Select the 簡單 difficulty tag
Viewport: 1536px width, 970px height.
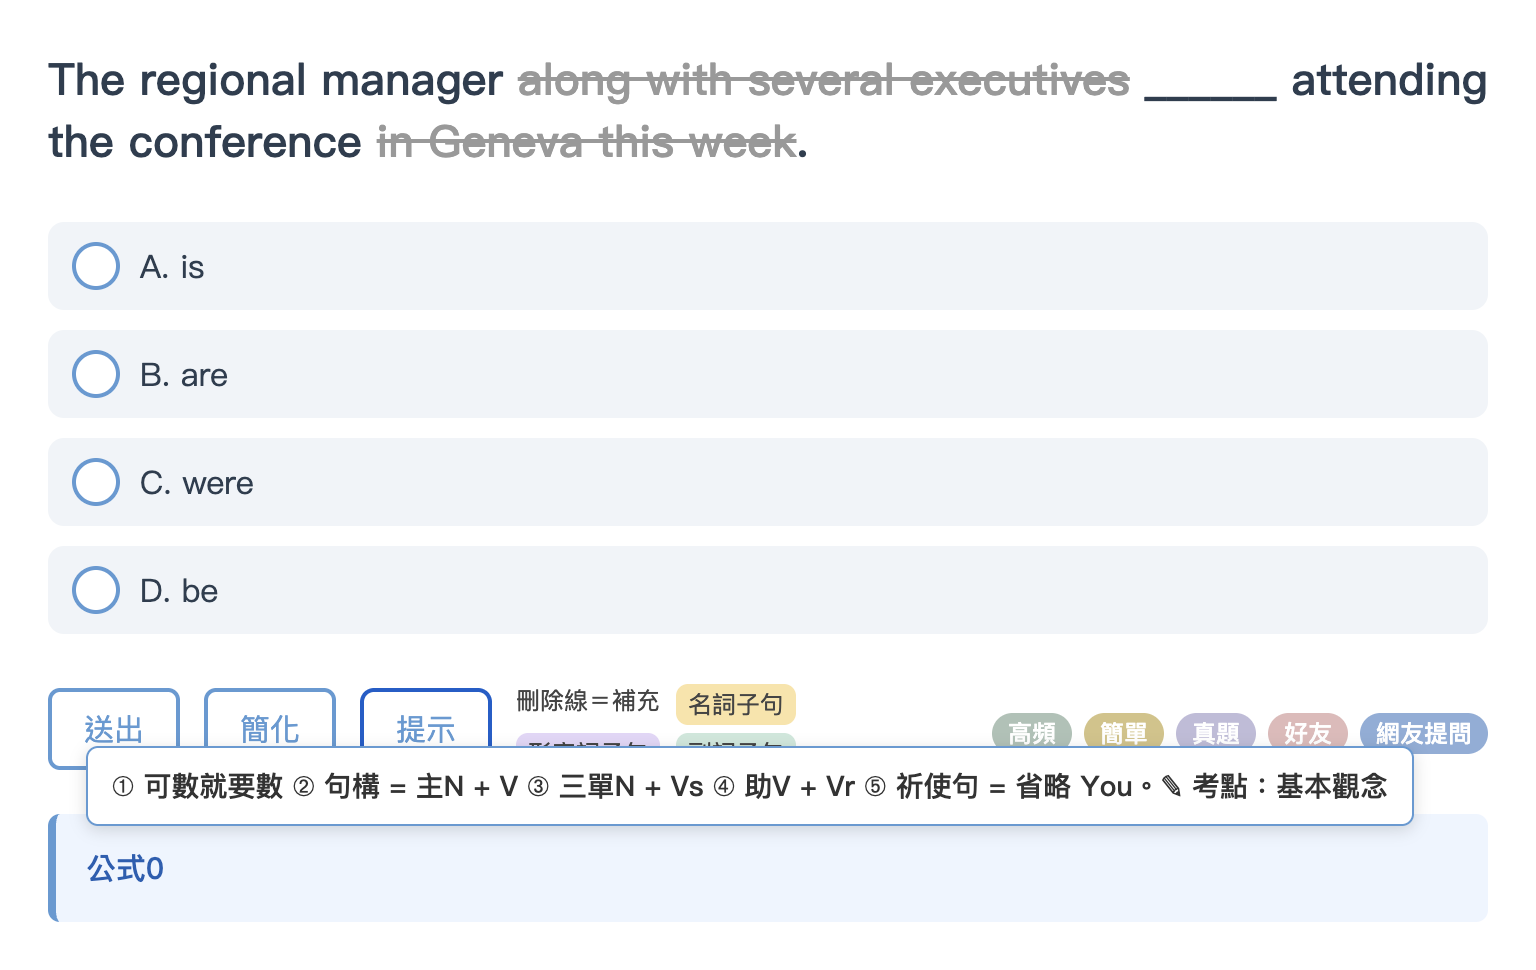click(x=1124, y=732)
